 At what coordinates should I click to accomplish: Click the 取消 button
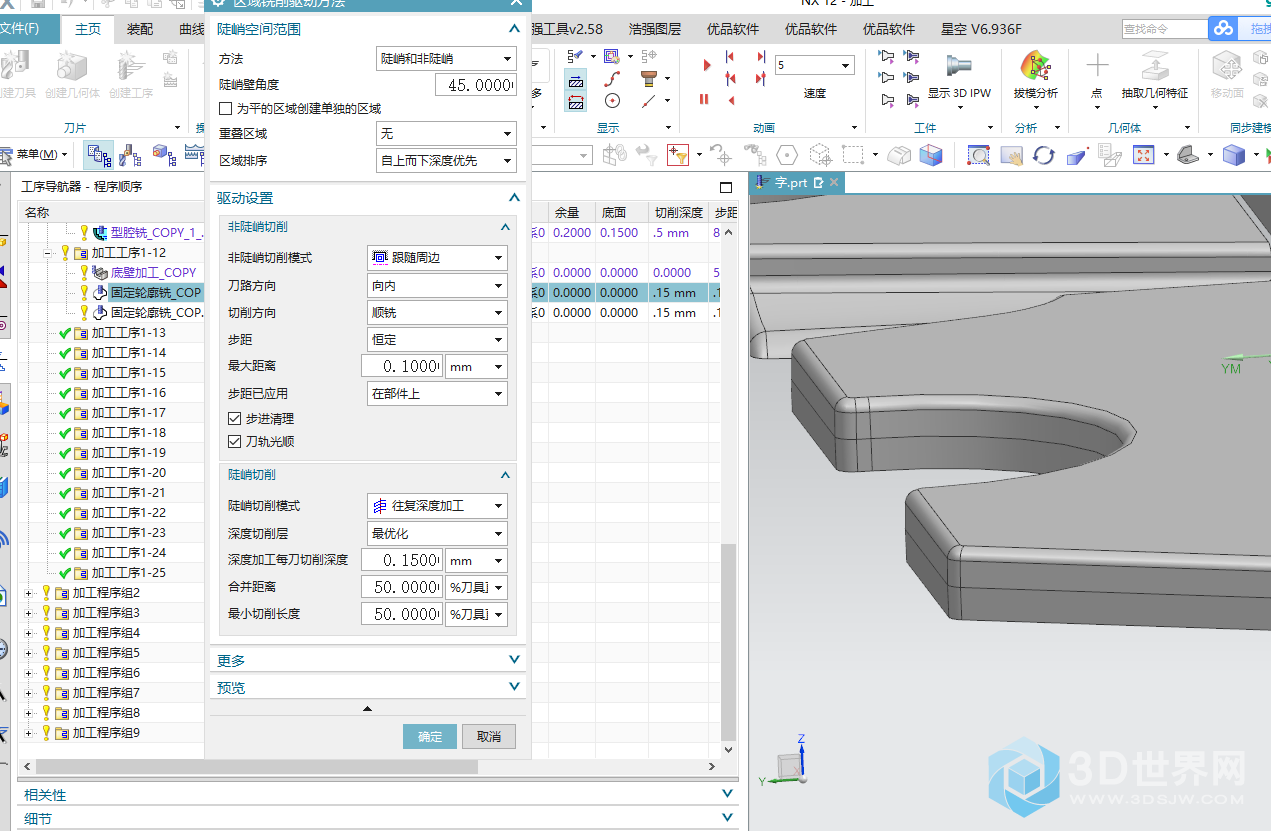click(489, 737)
